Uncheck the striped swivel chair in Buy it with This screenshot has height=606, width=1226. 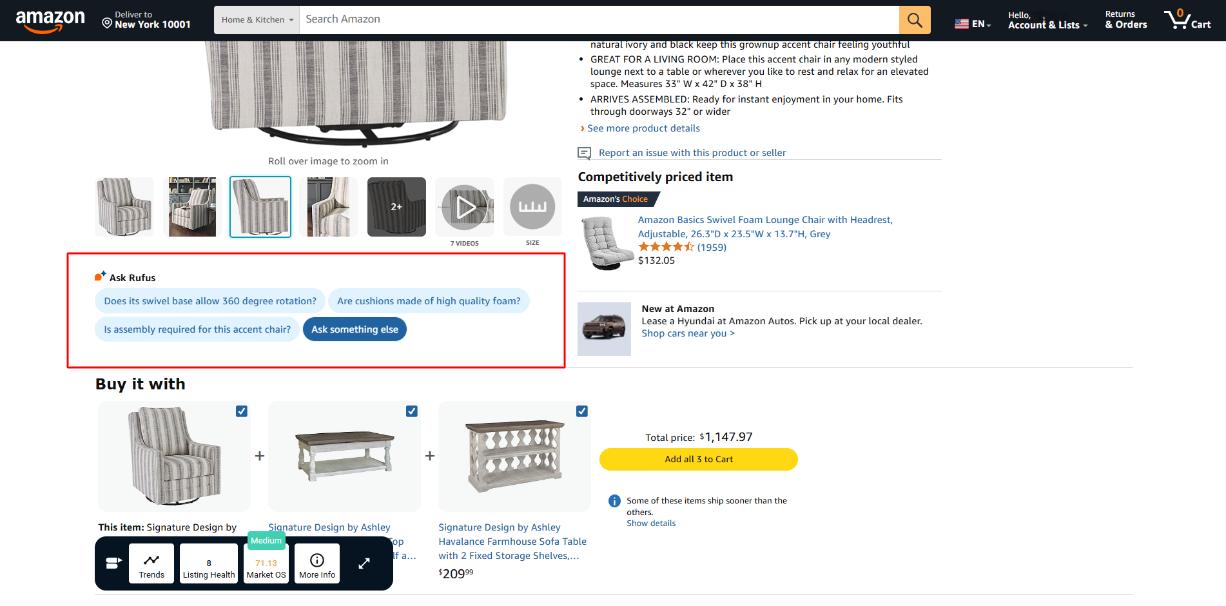(x=240, y=411)
